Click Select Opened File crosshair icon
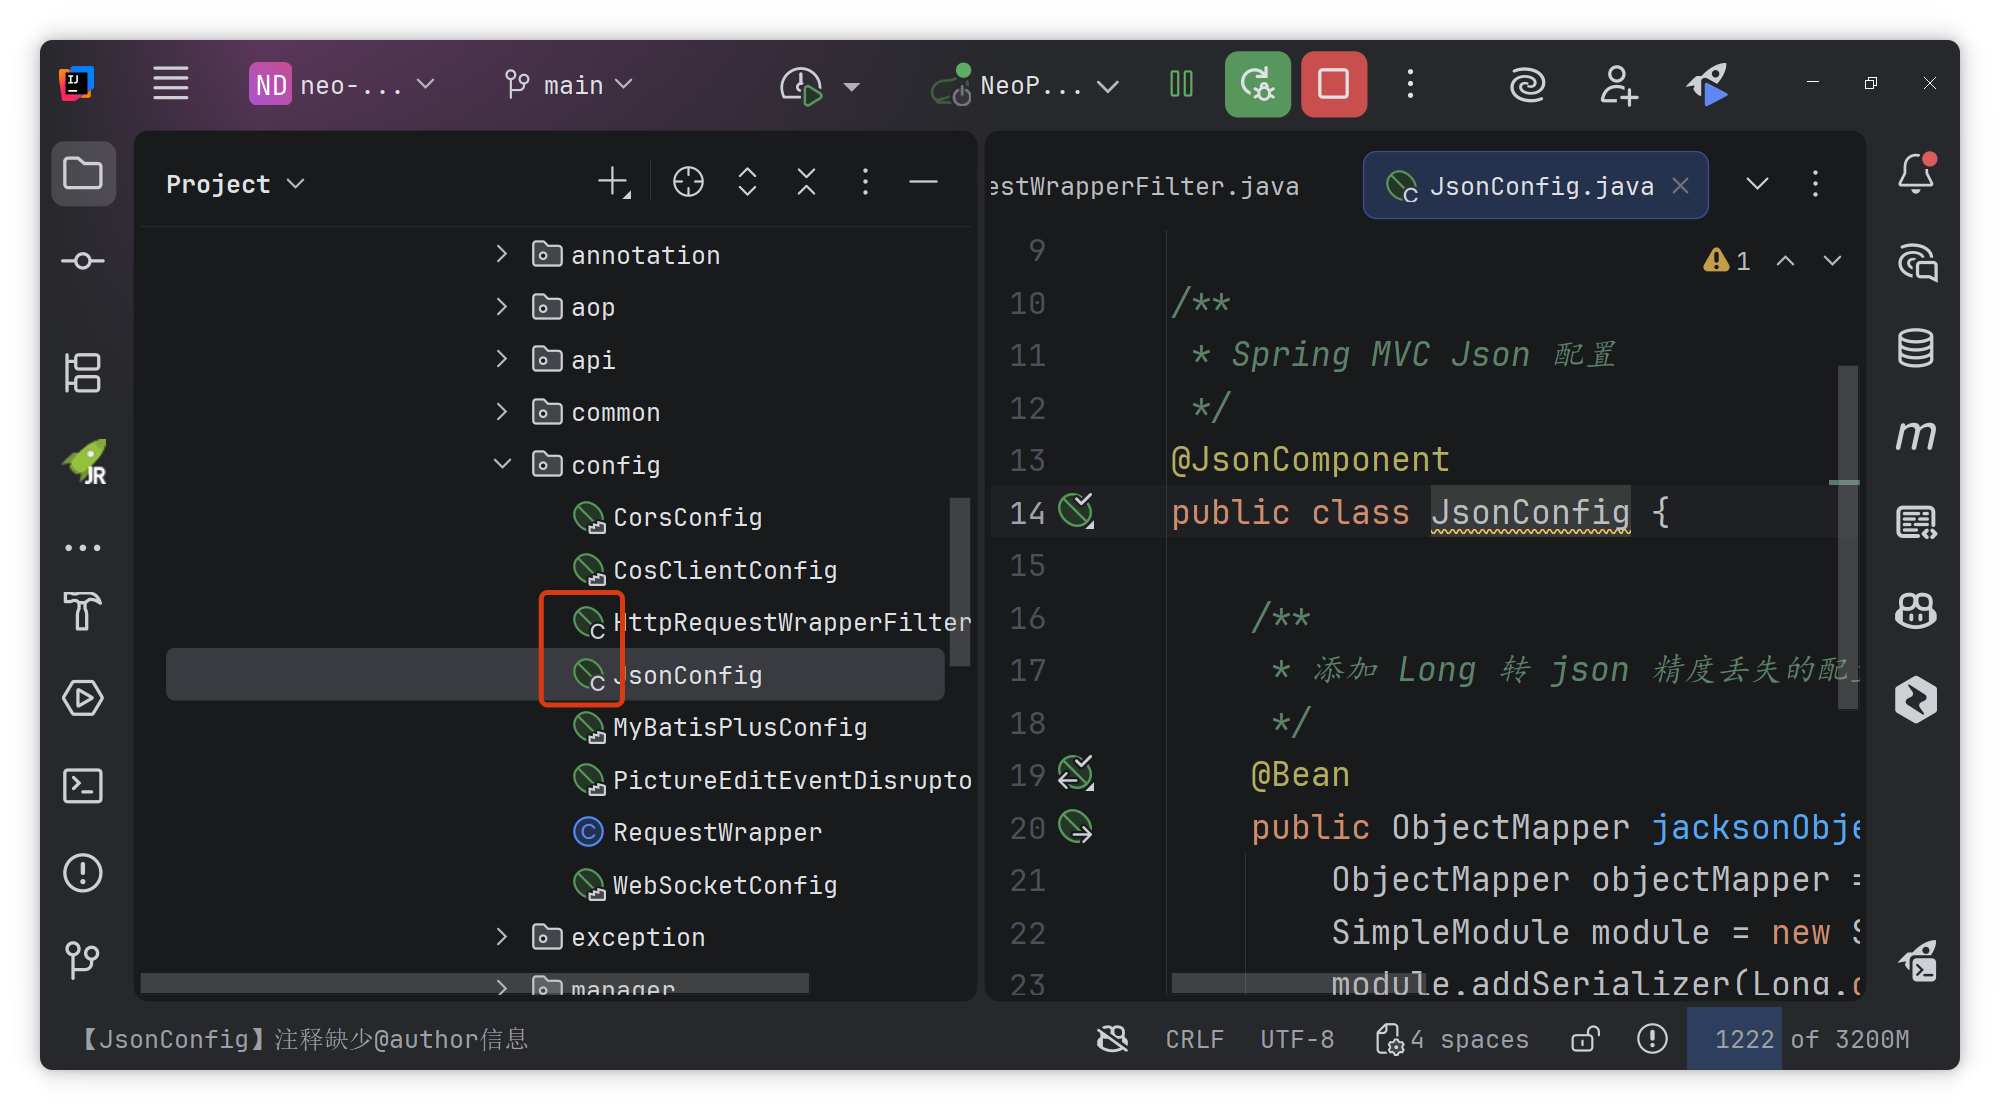The width and height of the screenshot is (2000, 1110). pos(688,182)
